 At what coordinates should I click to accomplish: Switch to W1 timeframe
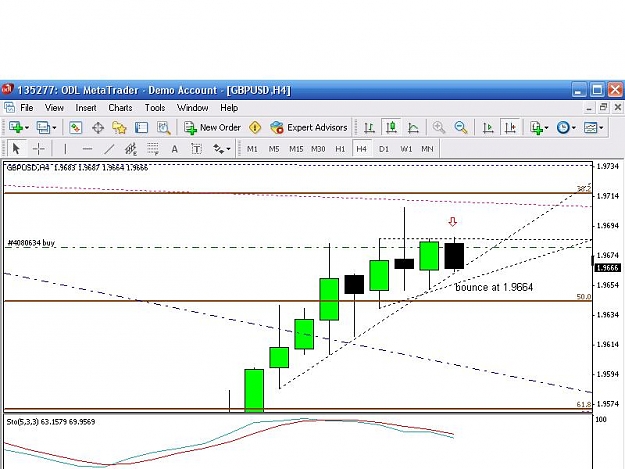pos(406,149)
